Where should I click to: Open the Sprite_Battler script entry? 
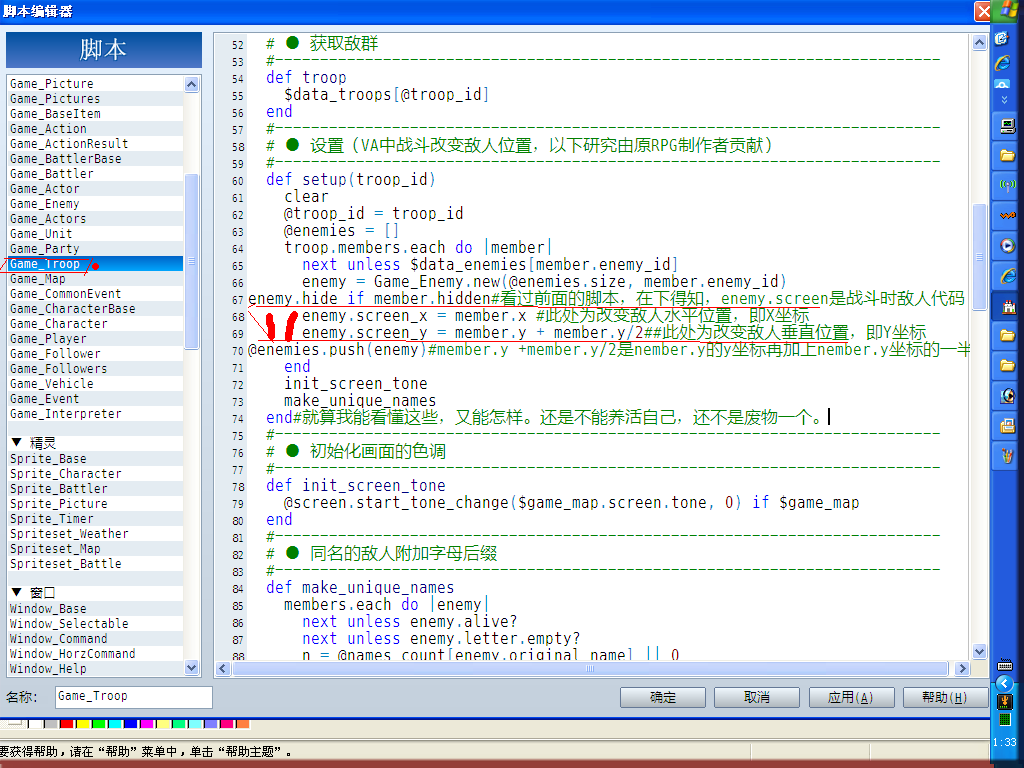95,488
